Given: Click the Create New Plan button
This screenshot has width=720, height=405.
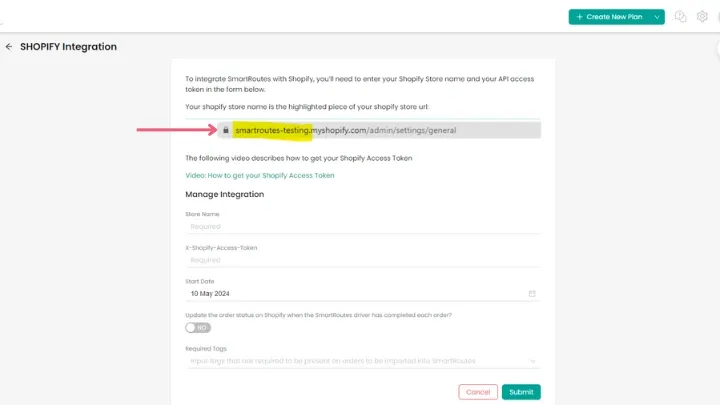Looking at the screenshot, I should (x=610, y=17).
